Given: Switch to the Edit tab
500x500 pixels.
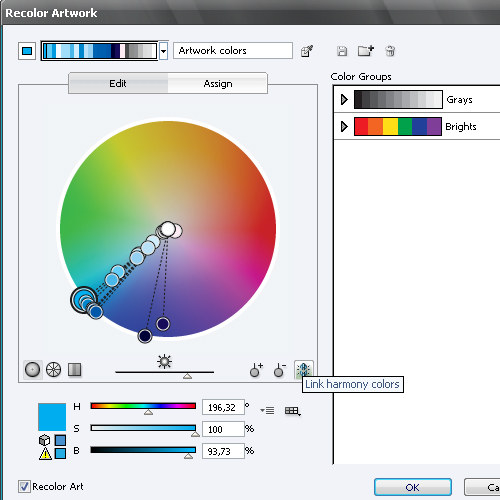Looking at the screenshot, I should click(x=118, y=83).
